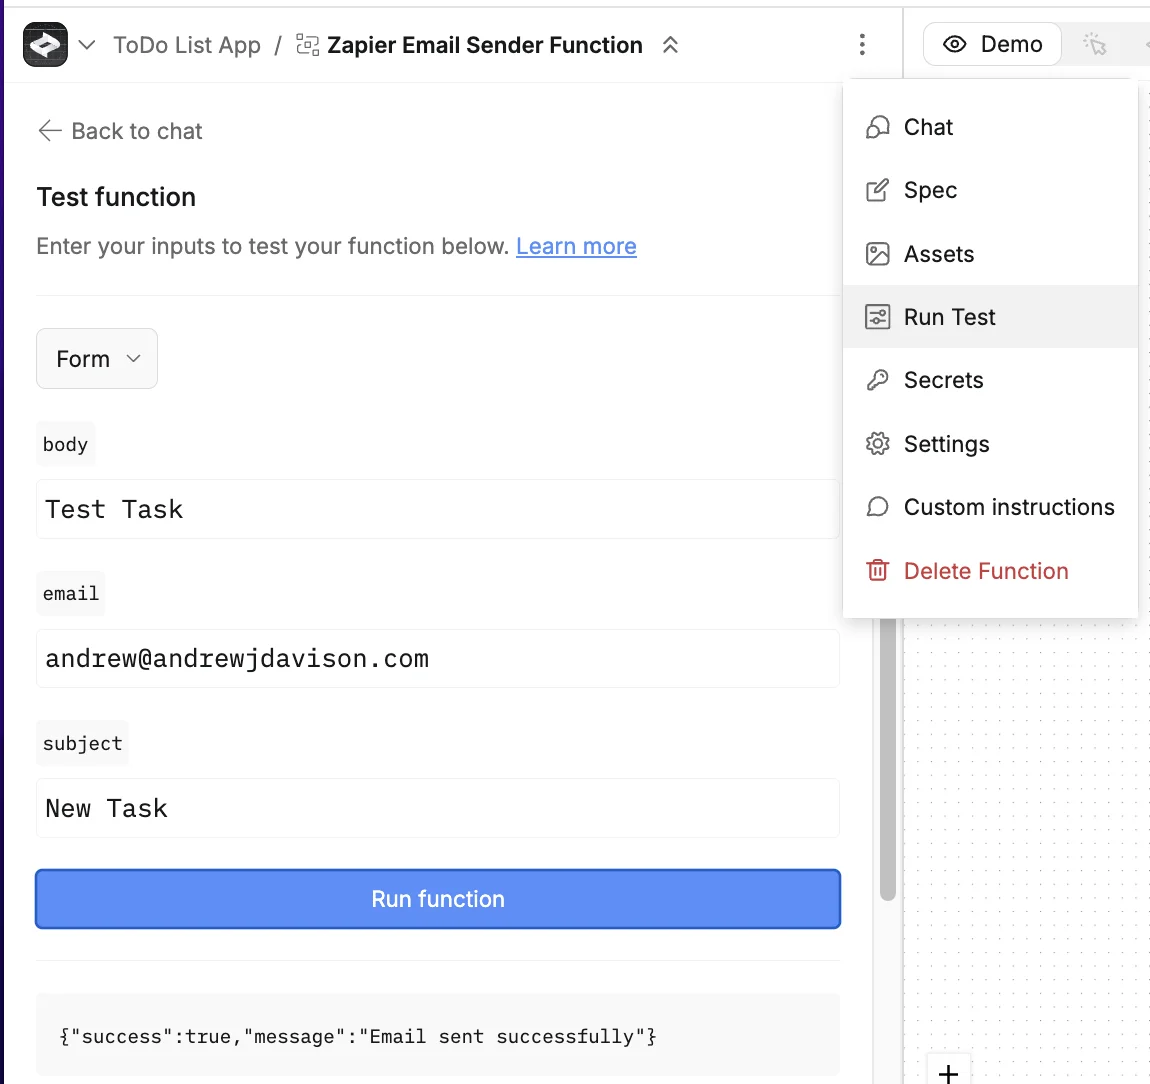Click the body field label
1150x1084 pixels.
coord(65,444)
